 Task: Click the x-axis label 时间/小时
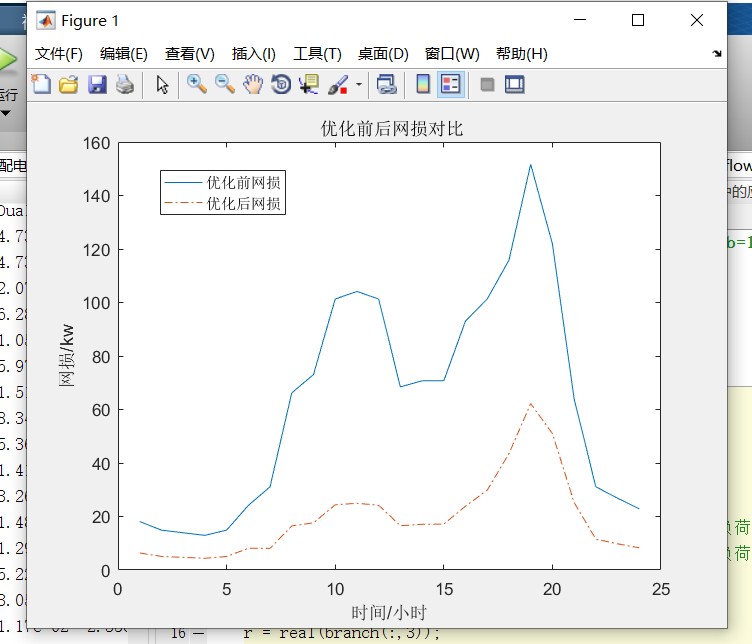pyautogui.click(x=389, y=612)
